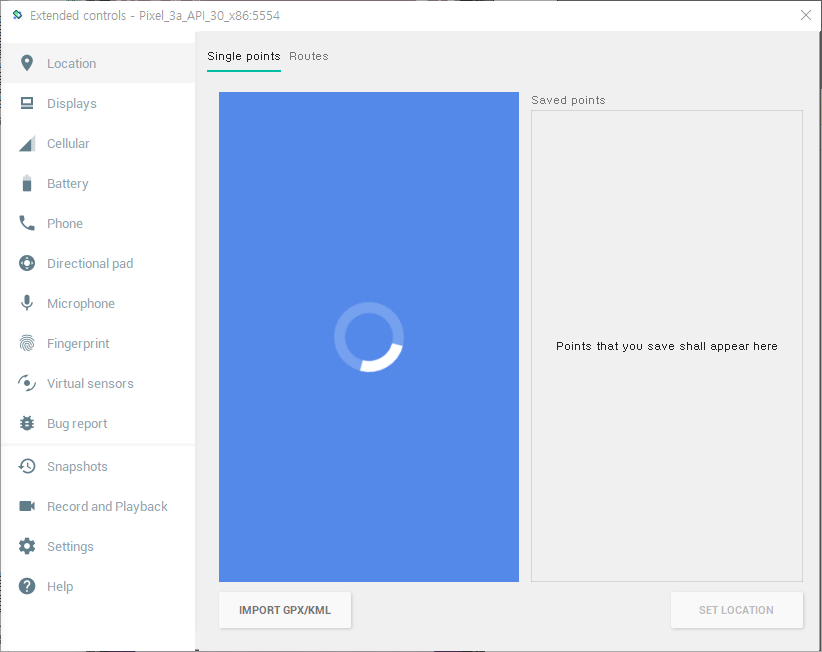Open the Snapshots label
This screenshot has width=822, height=652.
click(x=77, y=467)
